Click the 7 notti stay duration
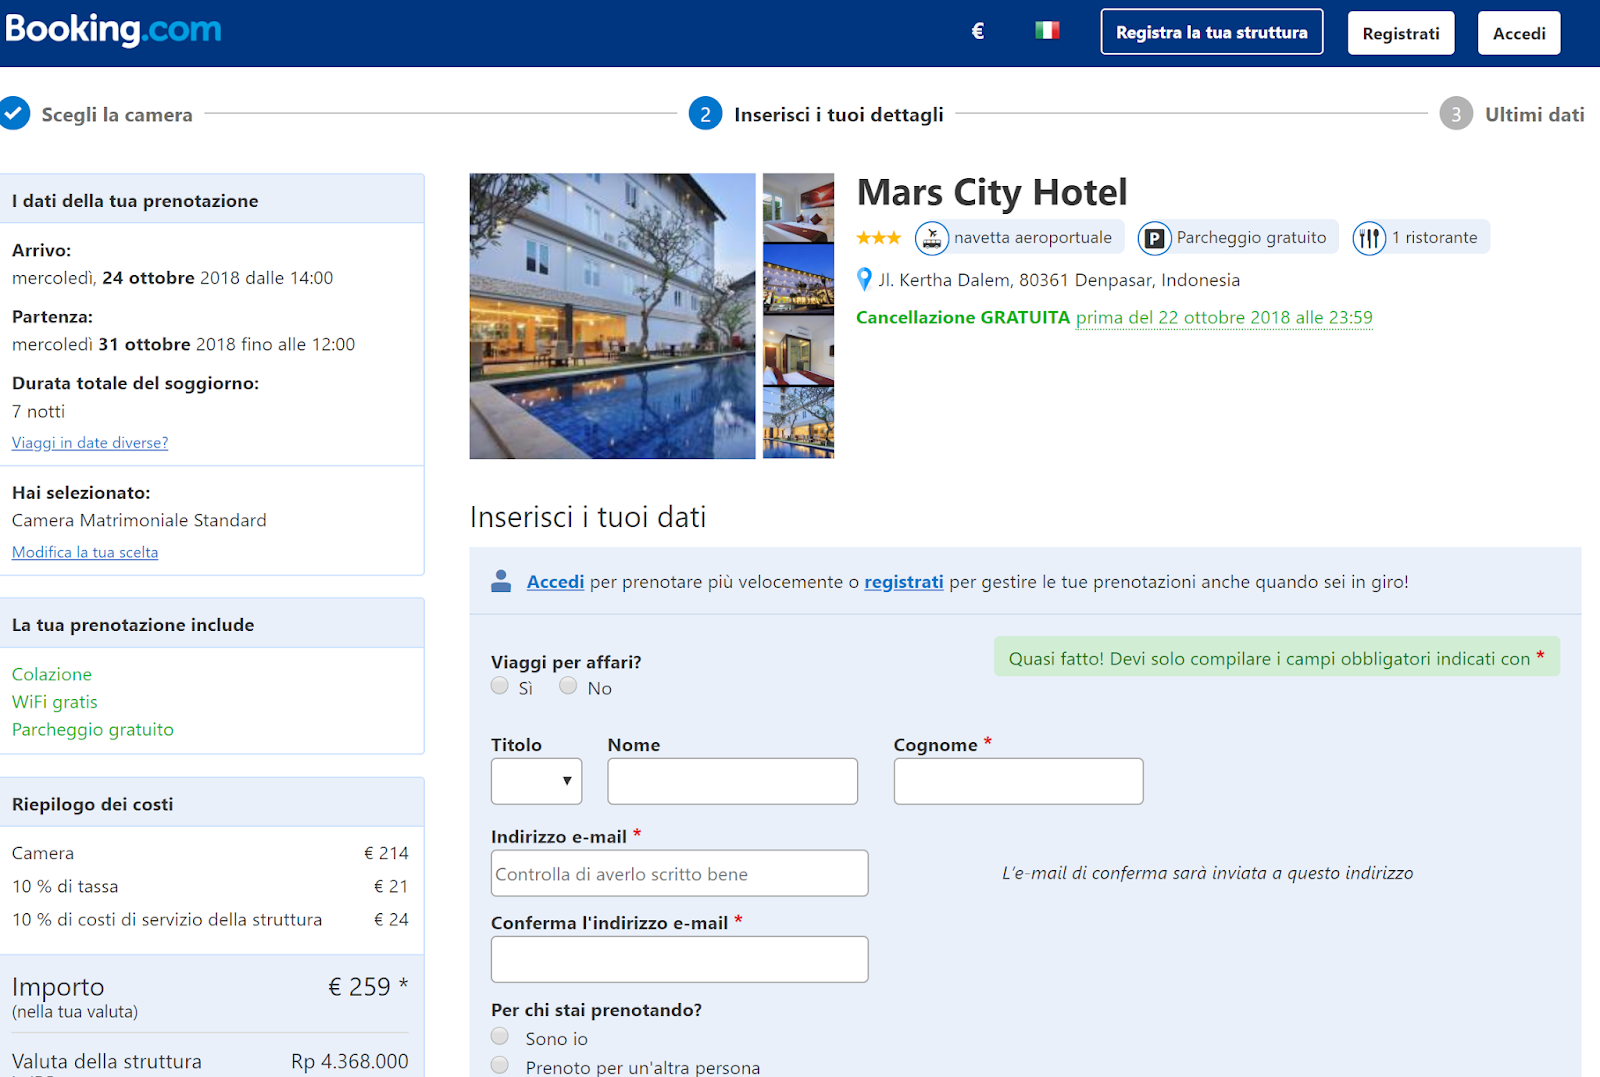Screen dimensions: 1600x1077 tap(38, 412)
